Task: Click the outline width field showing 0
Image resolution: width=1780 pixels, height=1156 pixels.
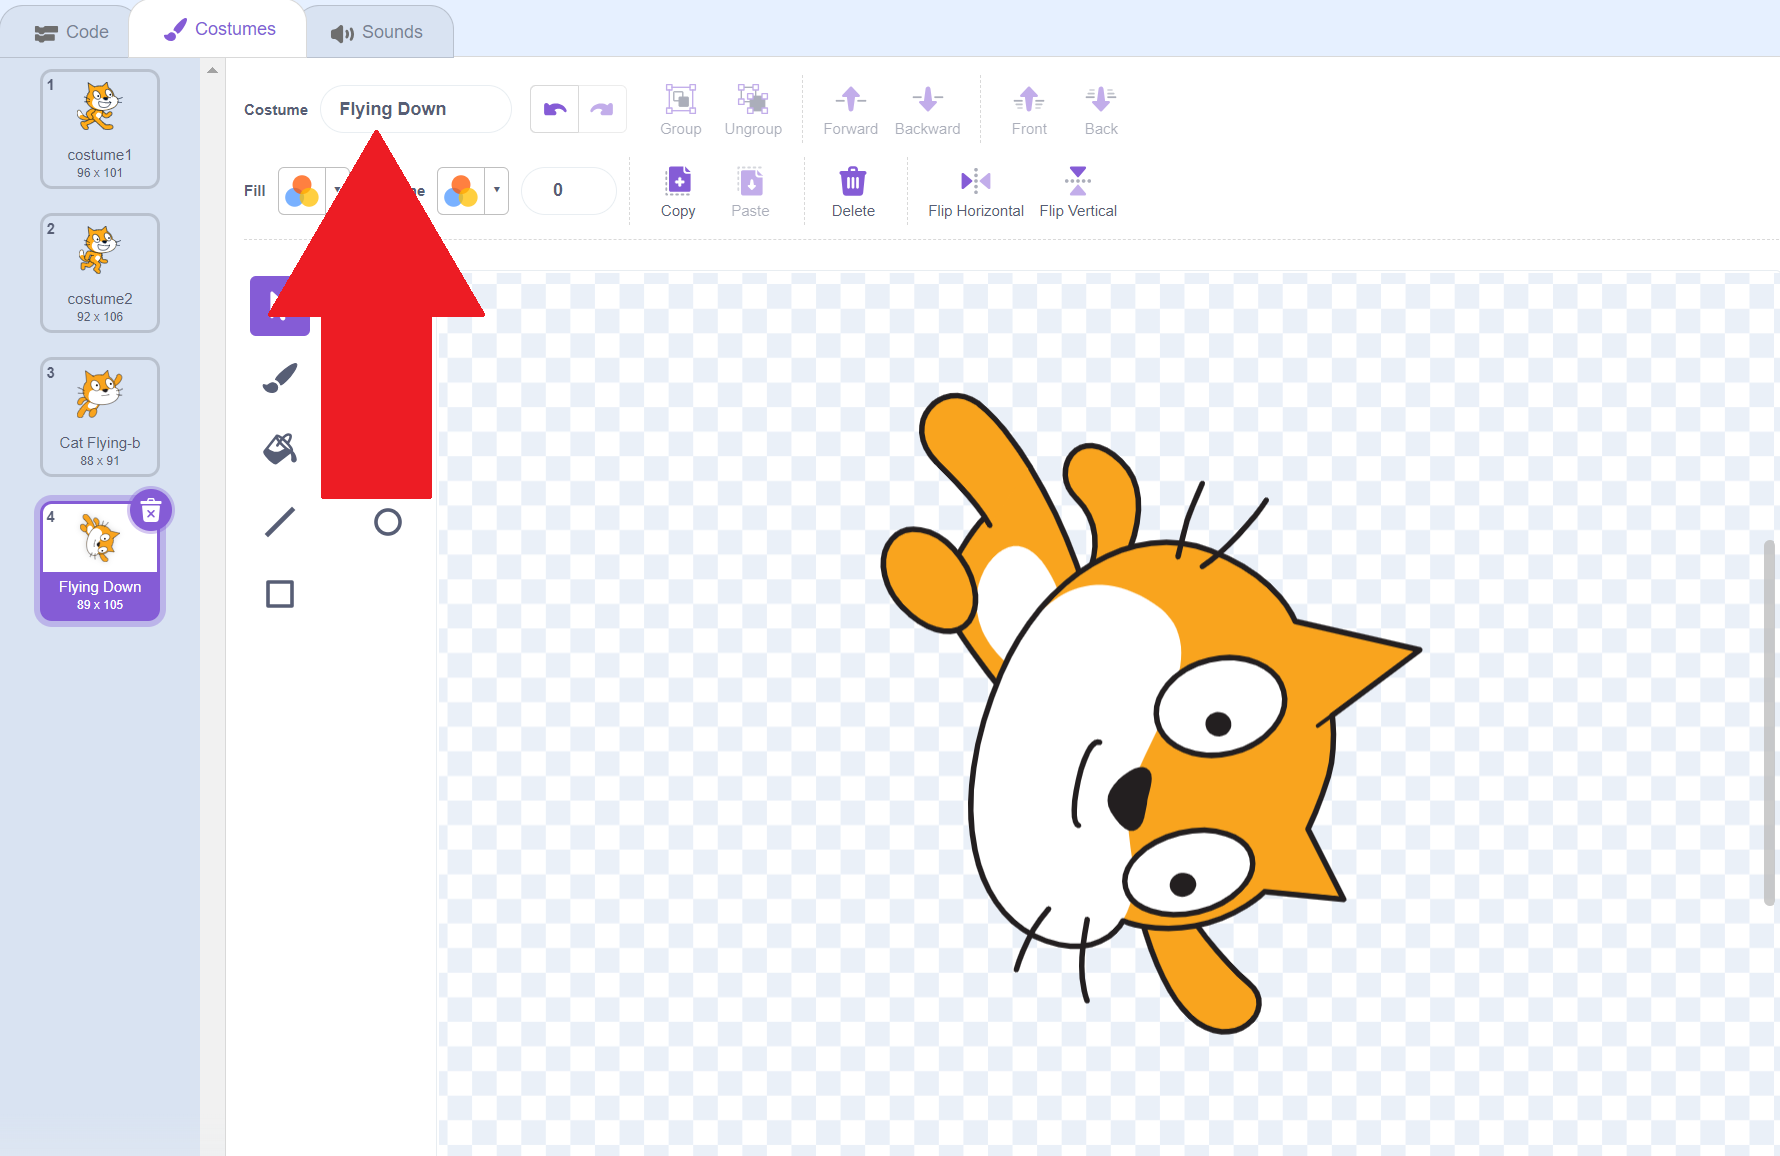Action: click(569, 190)
